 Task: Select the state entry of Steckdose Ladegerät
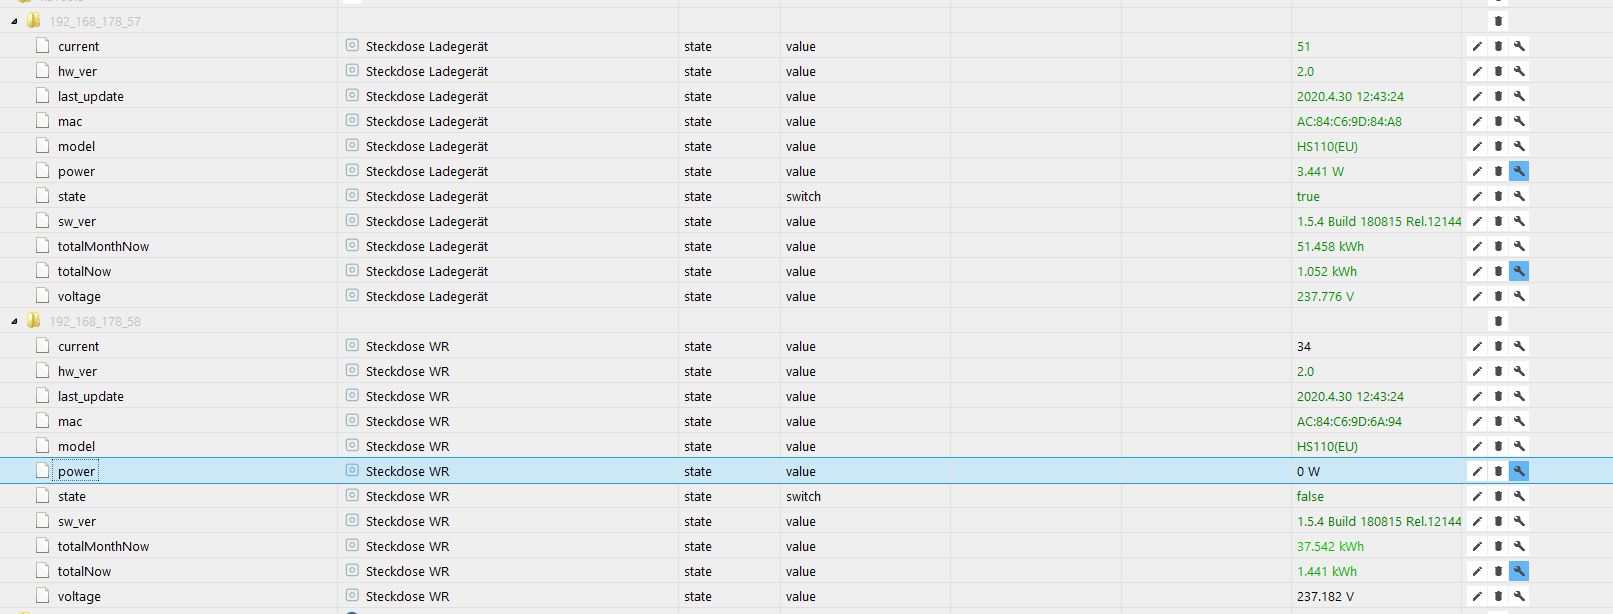tap(72, 196)
